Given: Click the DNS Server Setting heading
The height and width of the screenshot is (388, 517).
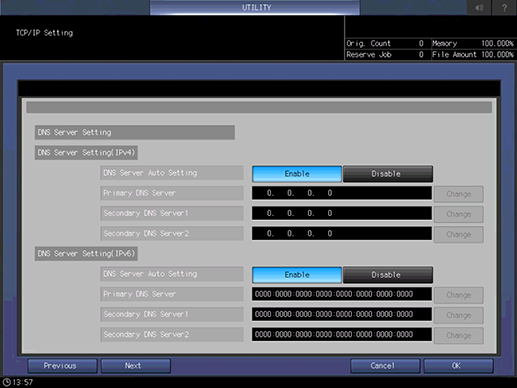Looking at the screenshot, I should [x=135, y=132].
